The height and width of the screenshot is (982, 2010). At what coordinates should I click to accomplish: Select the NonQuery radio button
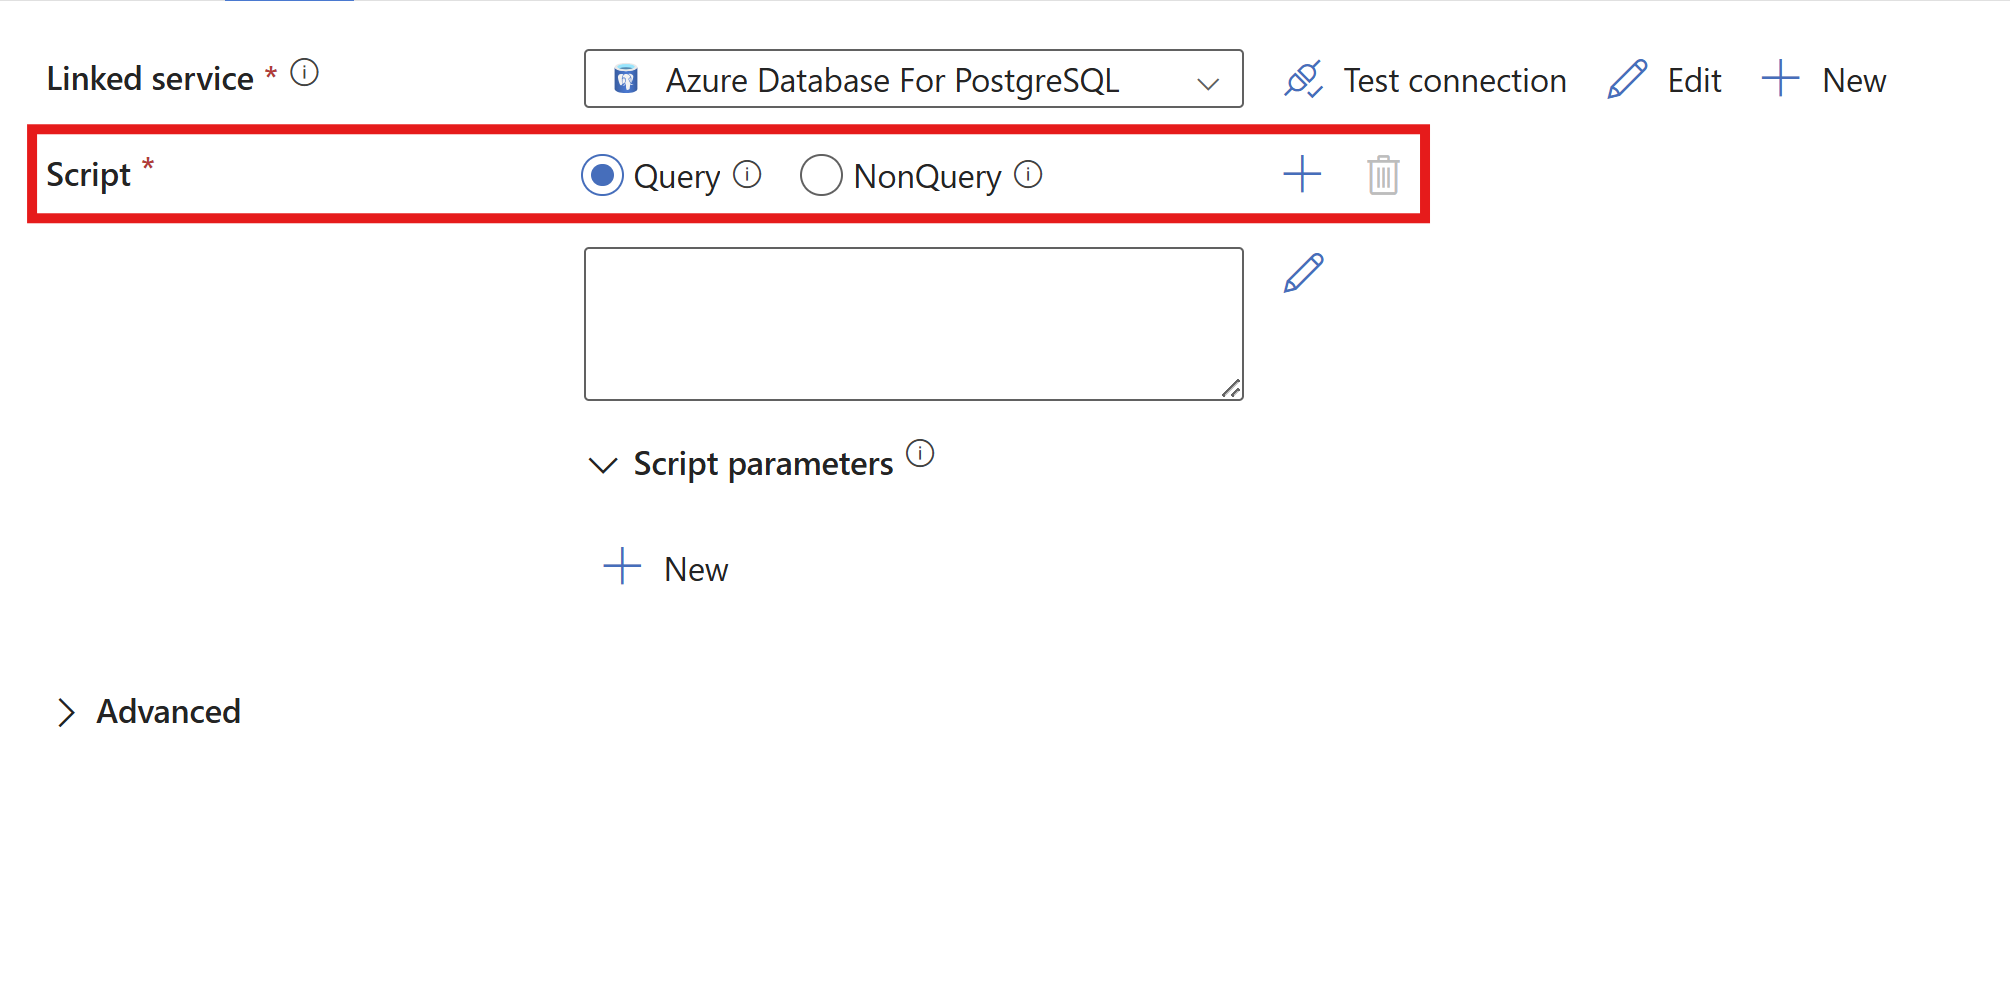pyautogui.click(x=821, y=175)
